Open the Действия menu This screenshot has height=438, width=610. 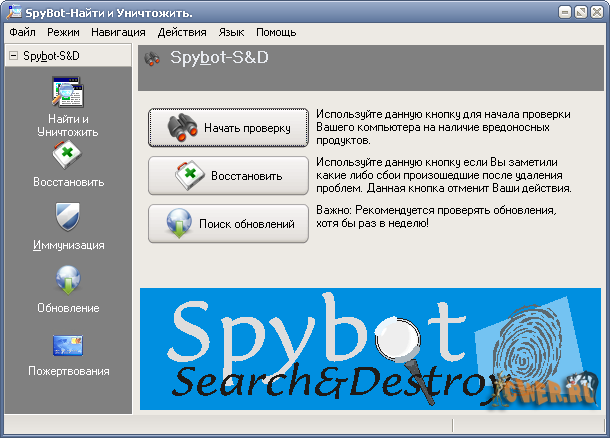(x=182, y=32)
